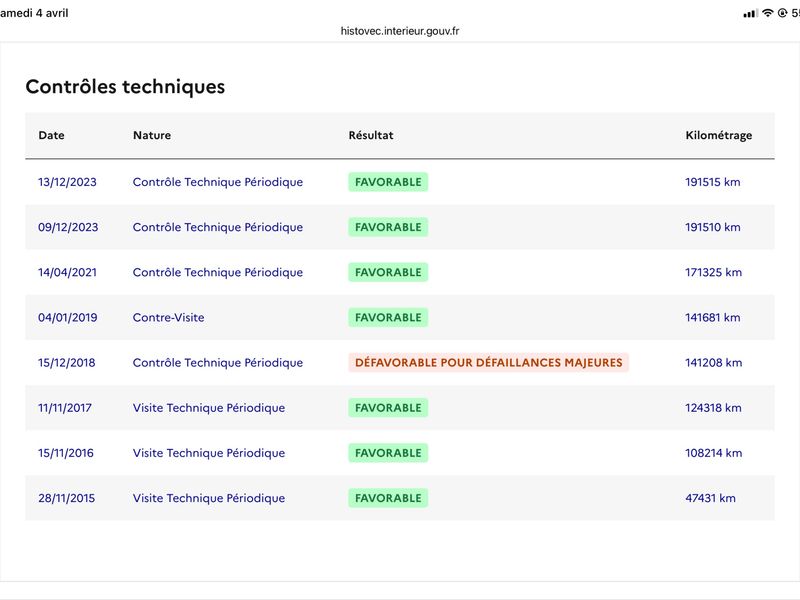The height and width of the screenshot is (600, 800).
Task: Select the Contre-Visite entry
Action: point(169,317)
